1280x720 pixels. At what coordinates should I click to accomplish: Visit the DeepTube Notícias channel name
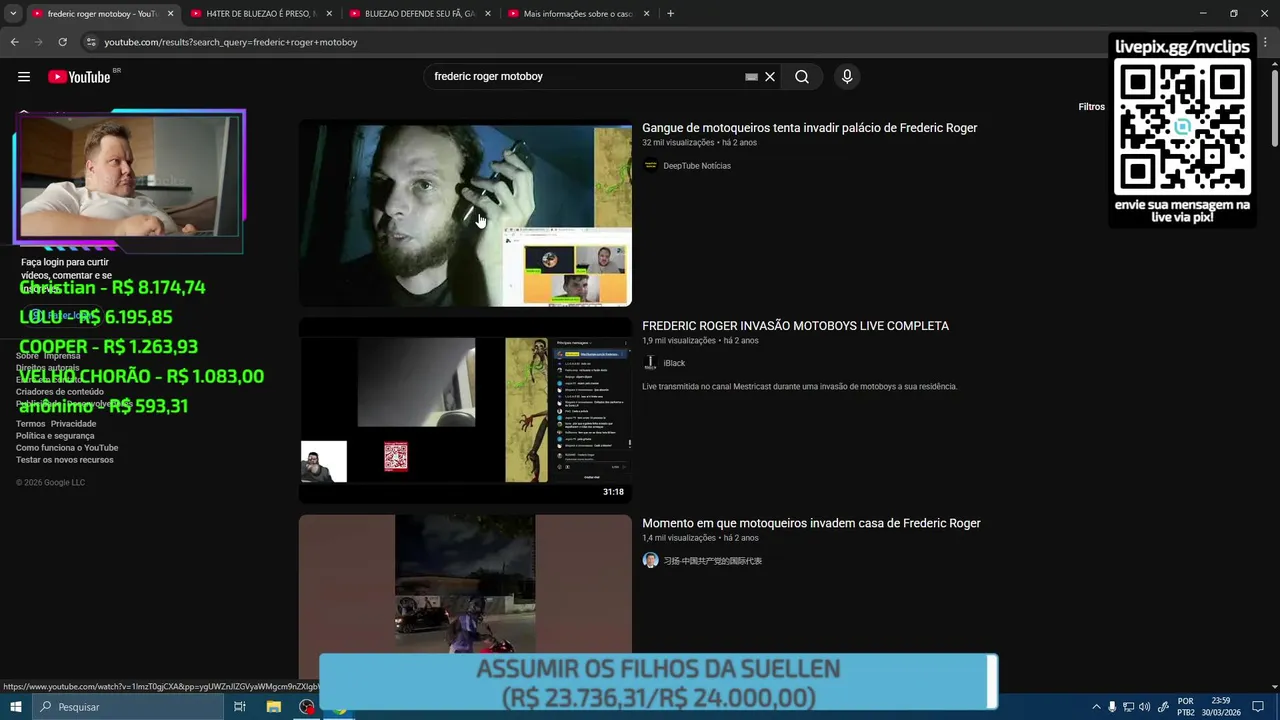[697, 166]
